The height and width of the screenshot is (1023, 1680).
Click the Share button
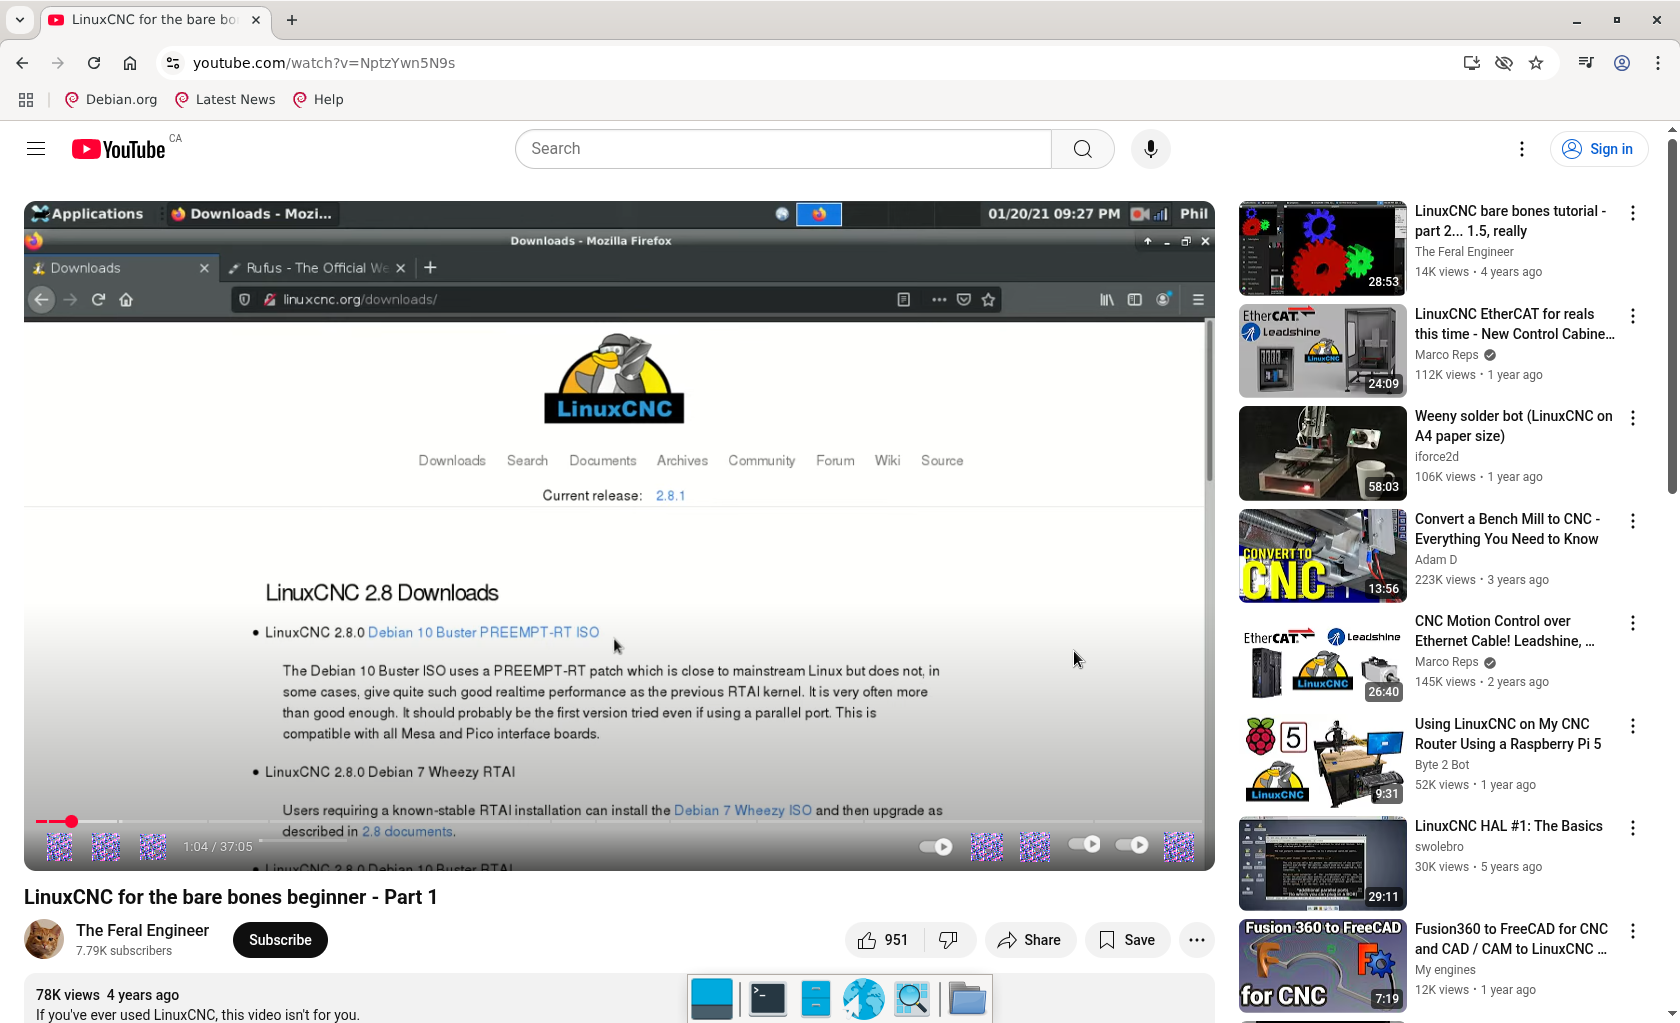pyautogui.click(x=1030, y=940)
